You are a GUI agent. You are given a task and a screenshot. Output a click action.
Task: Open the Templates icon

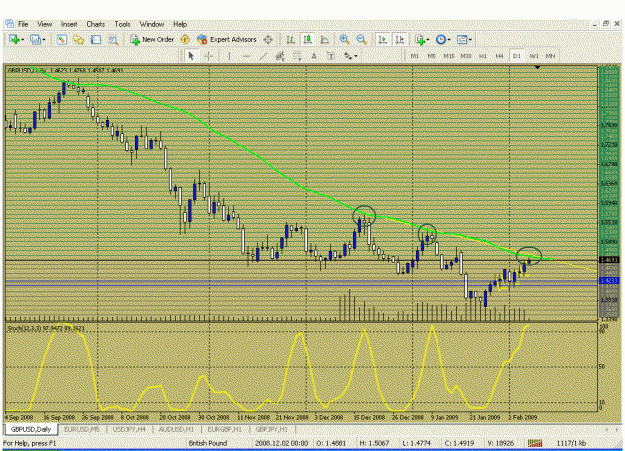(x=462, y=39)
